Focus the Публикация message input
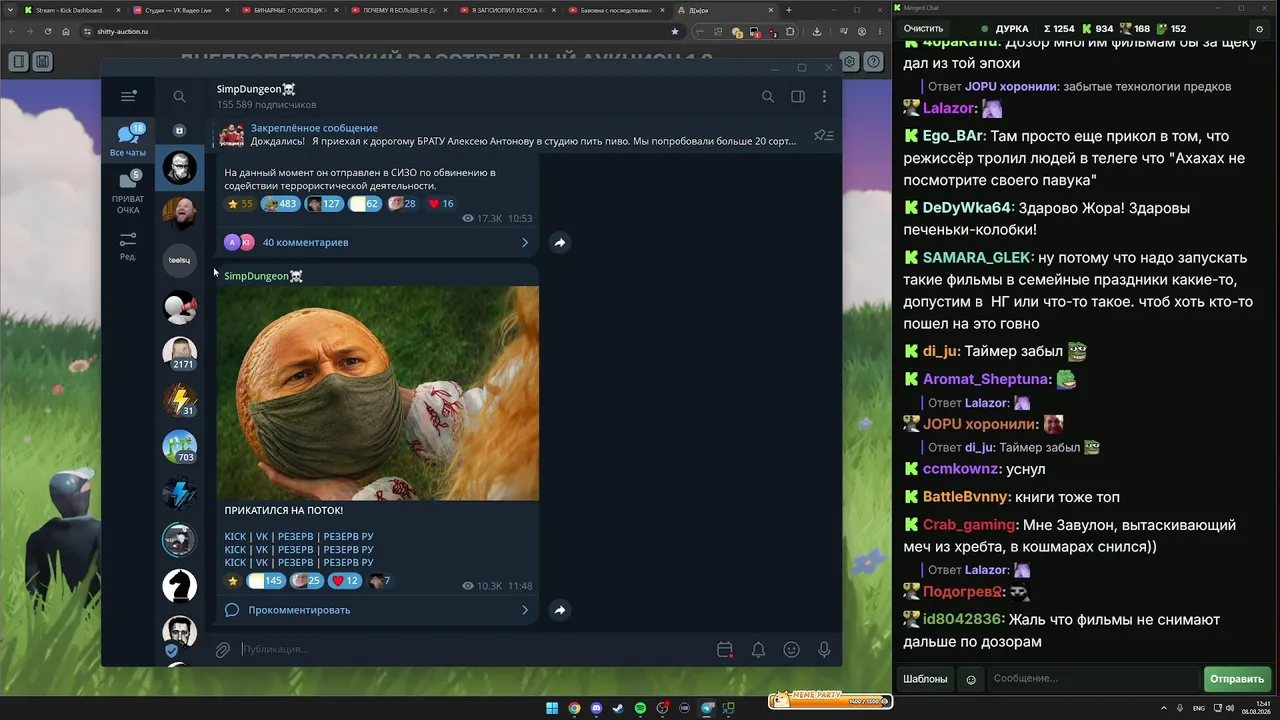Viewport: 1280px width, 720px height. tap(475, 650)
